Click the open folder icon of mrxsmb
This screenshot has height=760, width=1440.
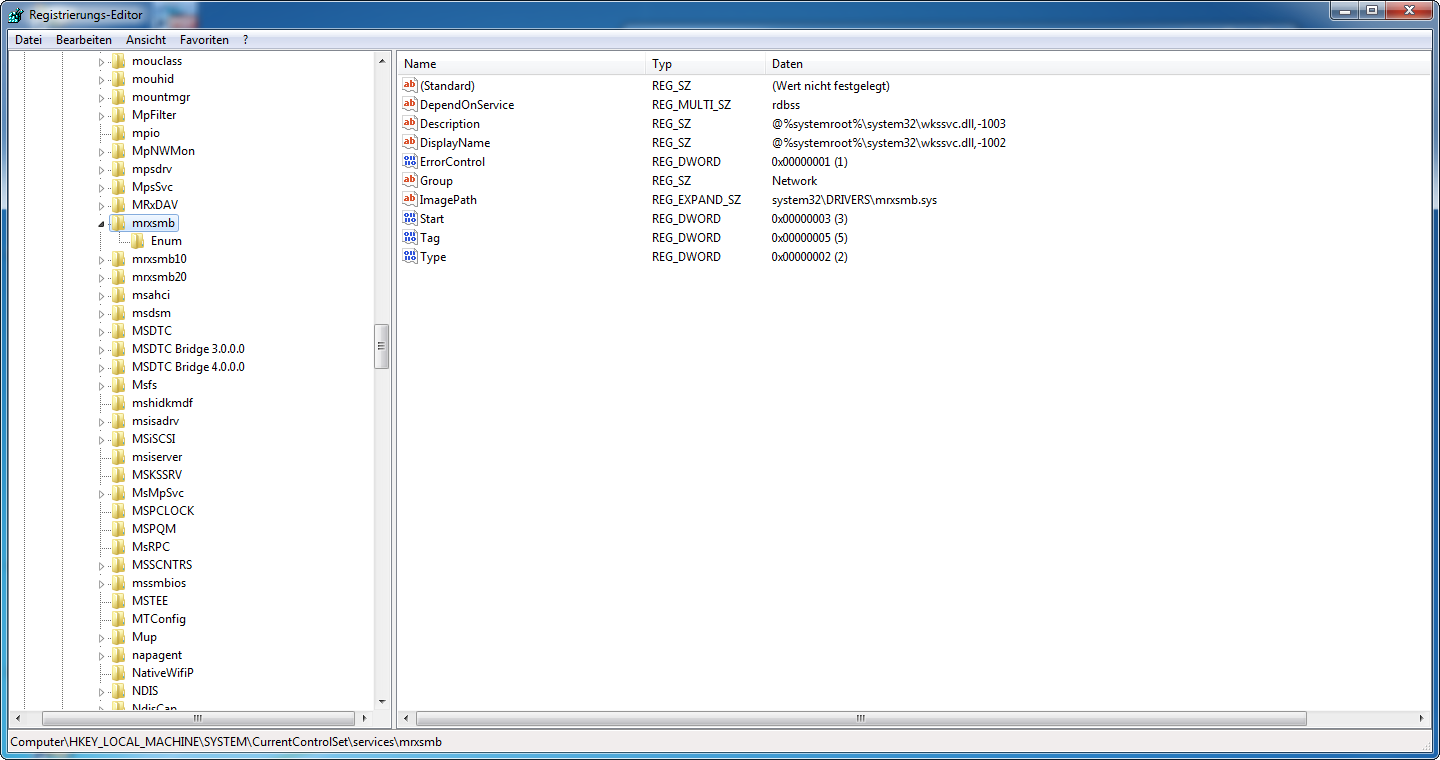click(x=118, y=223)
